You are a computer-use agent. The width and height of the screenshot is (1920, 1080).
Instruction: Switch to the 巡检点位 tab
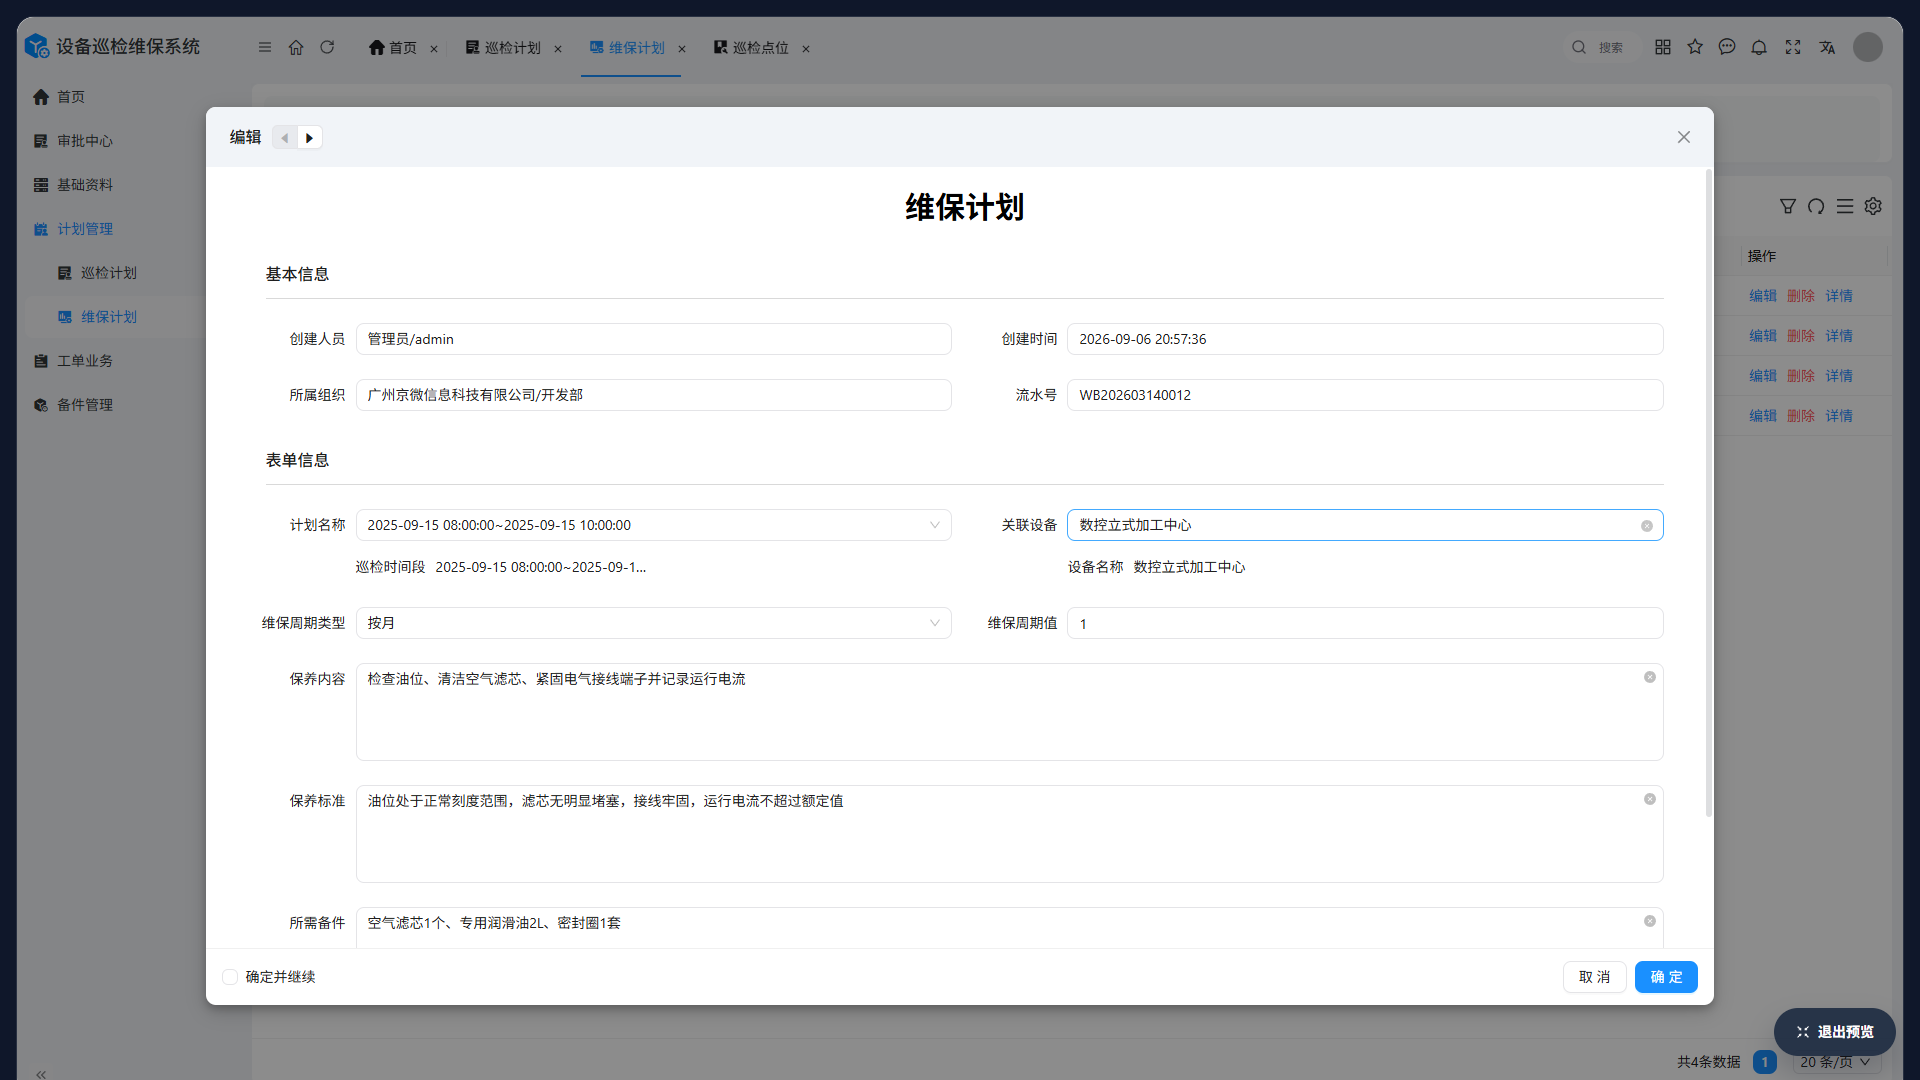point(751,48)
